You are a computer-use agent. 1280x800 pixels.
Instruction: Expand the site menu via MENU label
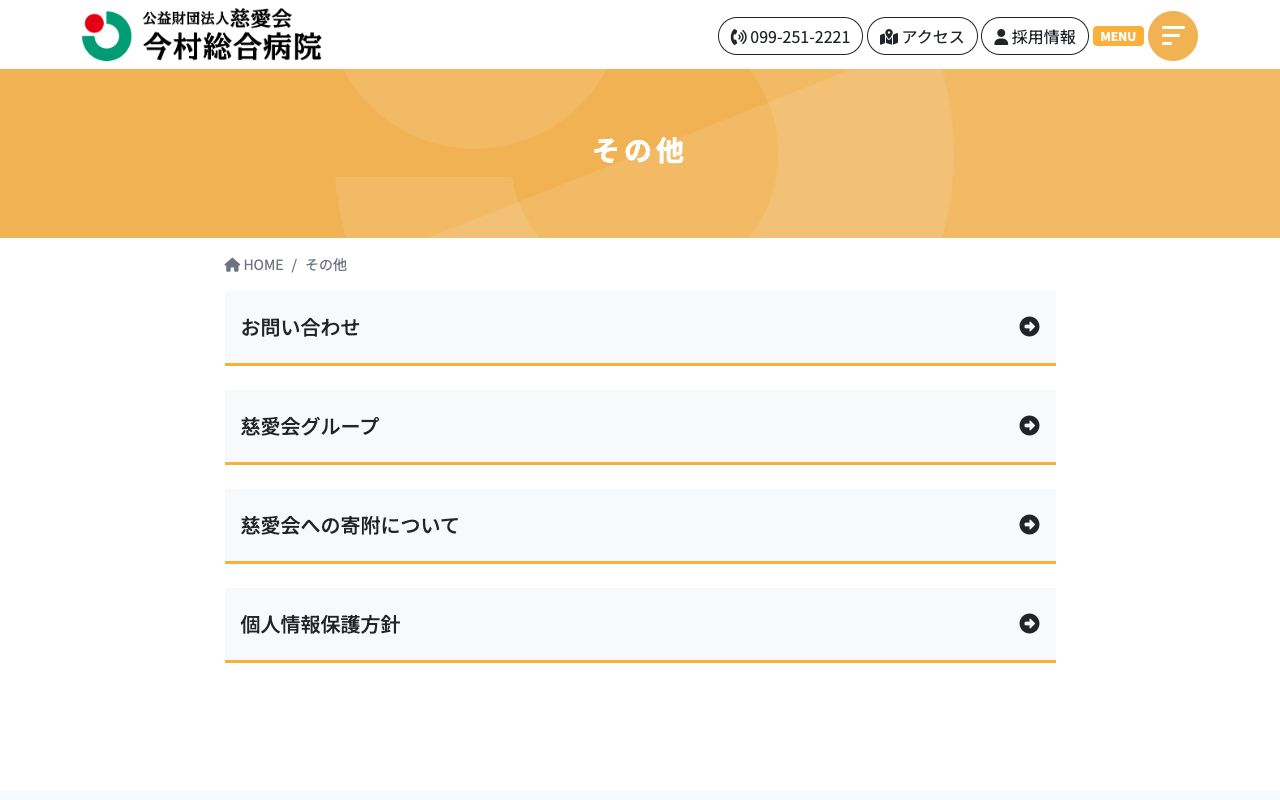1118,36
